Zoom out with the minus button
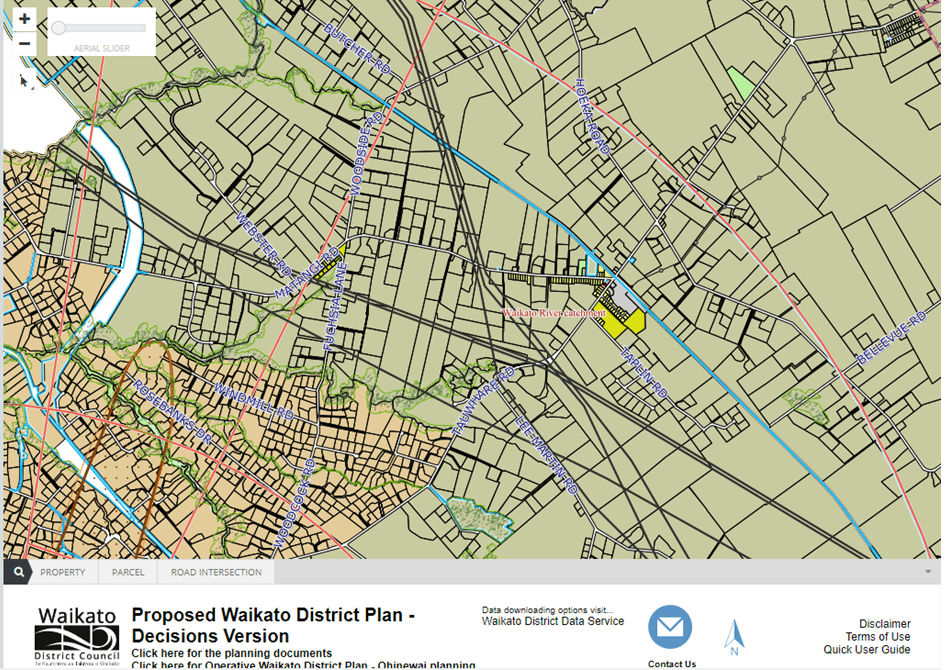 [25, 43]
